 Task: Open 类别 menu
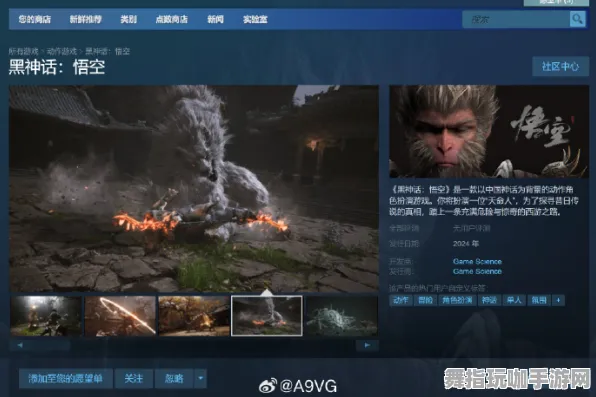pos(128,19)
